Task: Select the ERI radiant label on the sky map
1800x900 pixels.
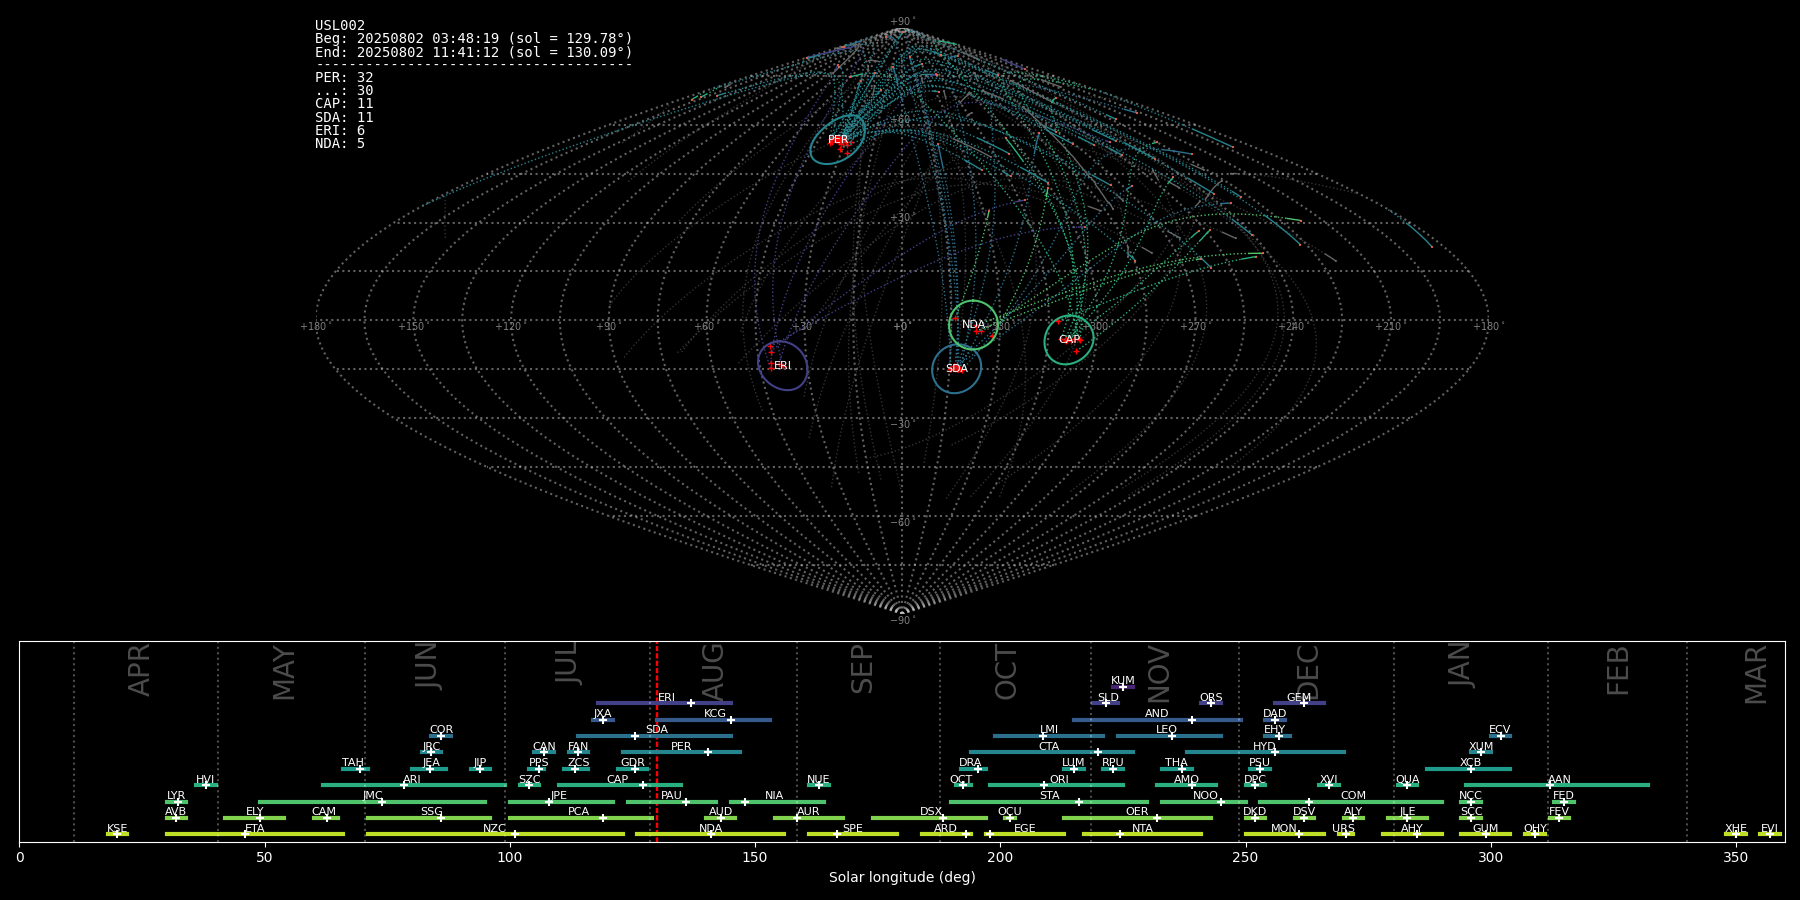Action: tap(782, 366)
